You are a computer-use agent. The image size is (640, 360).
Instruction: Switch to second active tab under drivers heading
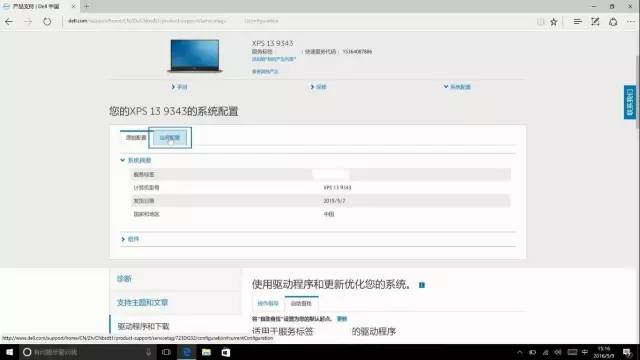[301, 304]
